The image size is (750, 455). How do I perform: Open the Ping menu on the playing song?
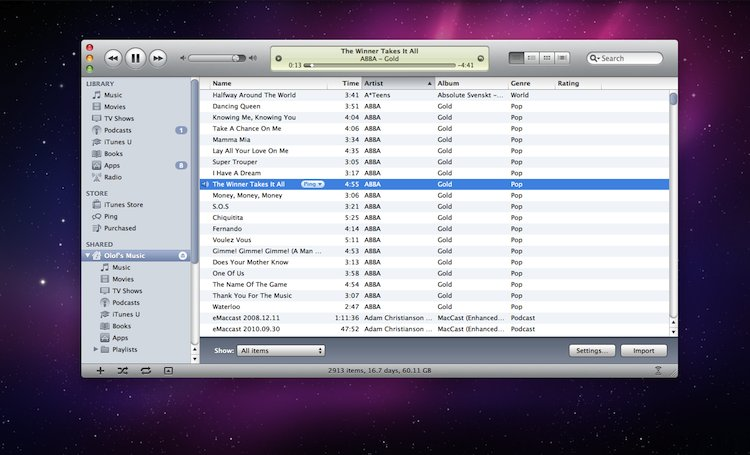[312, 184]
